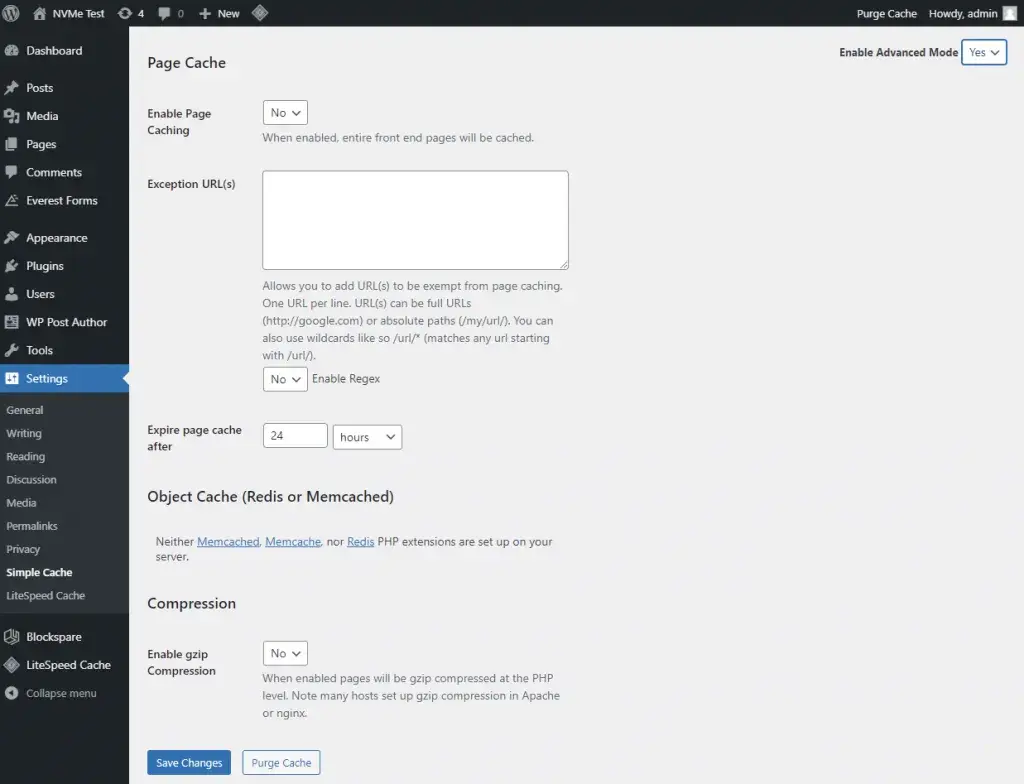This screenshot has height=784, width=1024.
Task: Open Writing settings submenu item
Action: pos(24,433)
